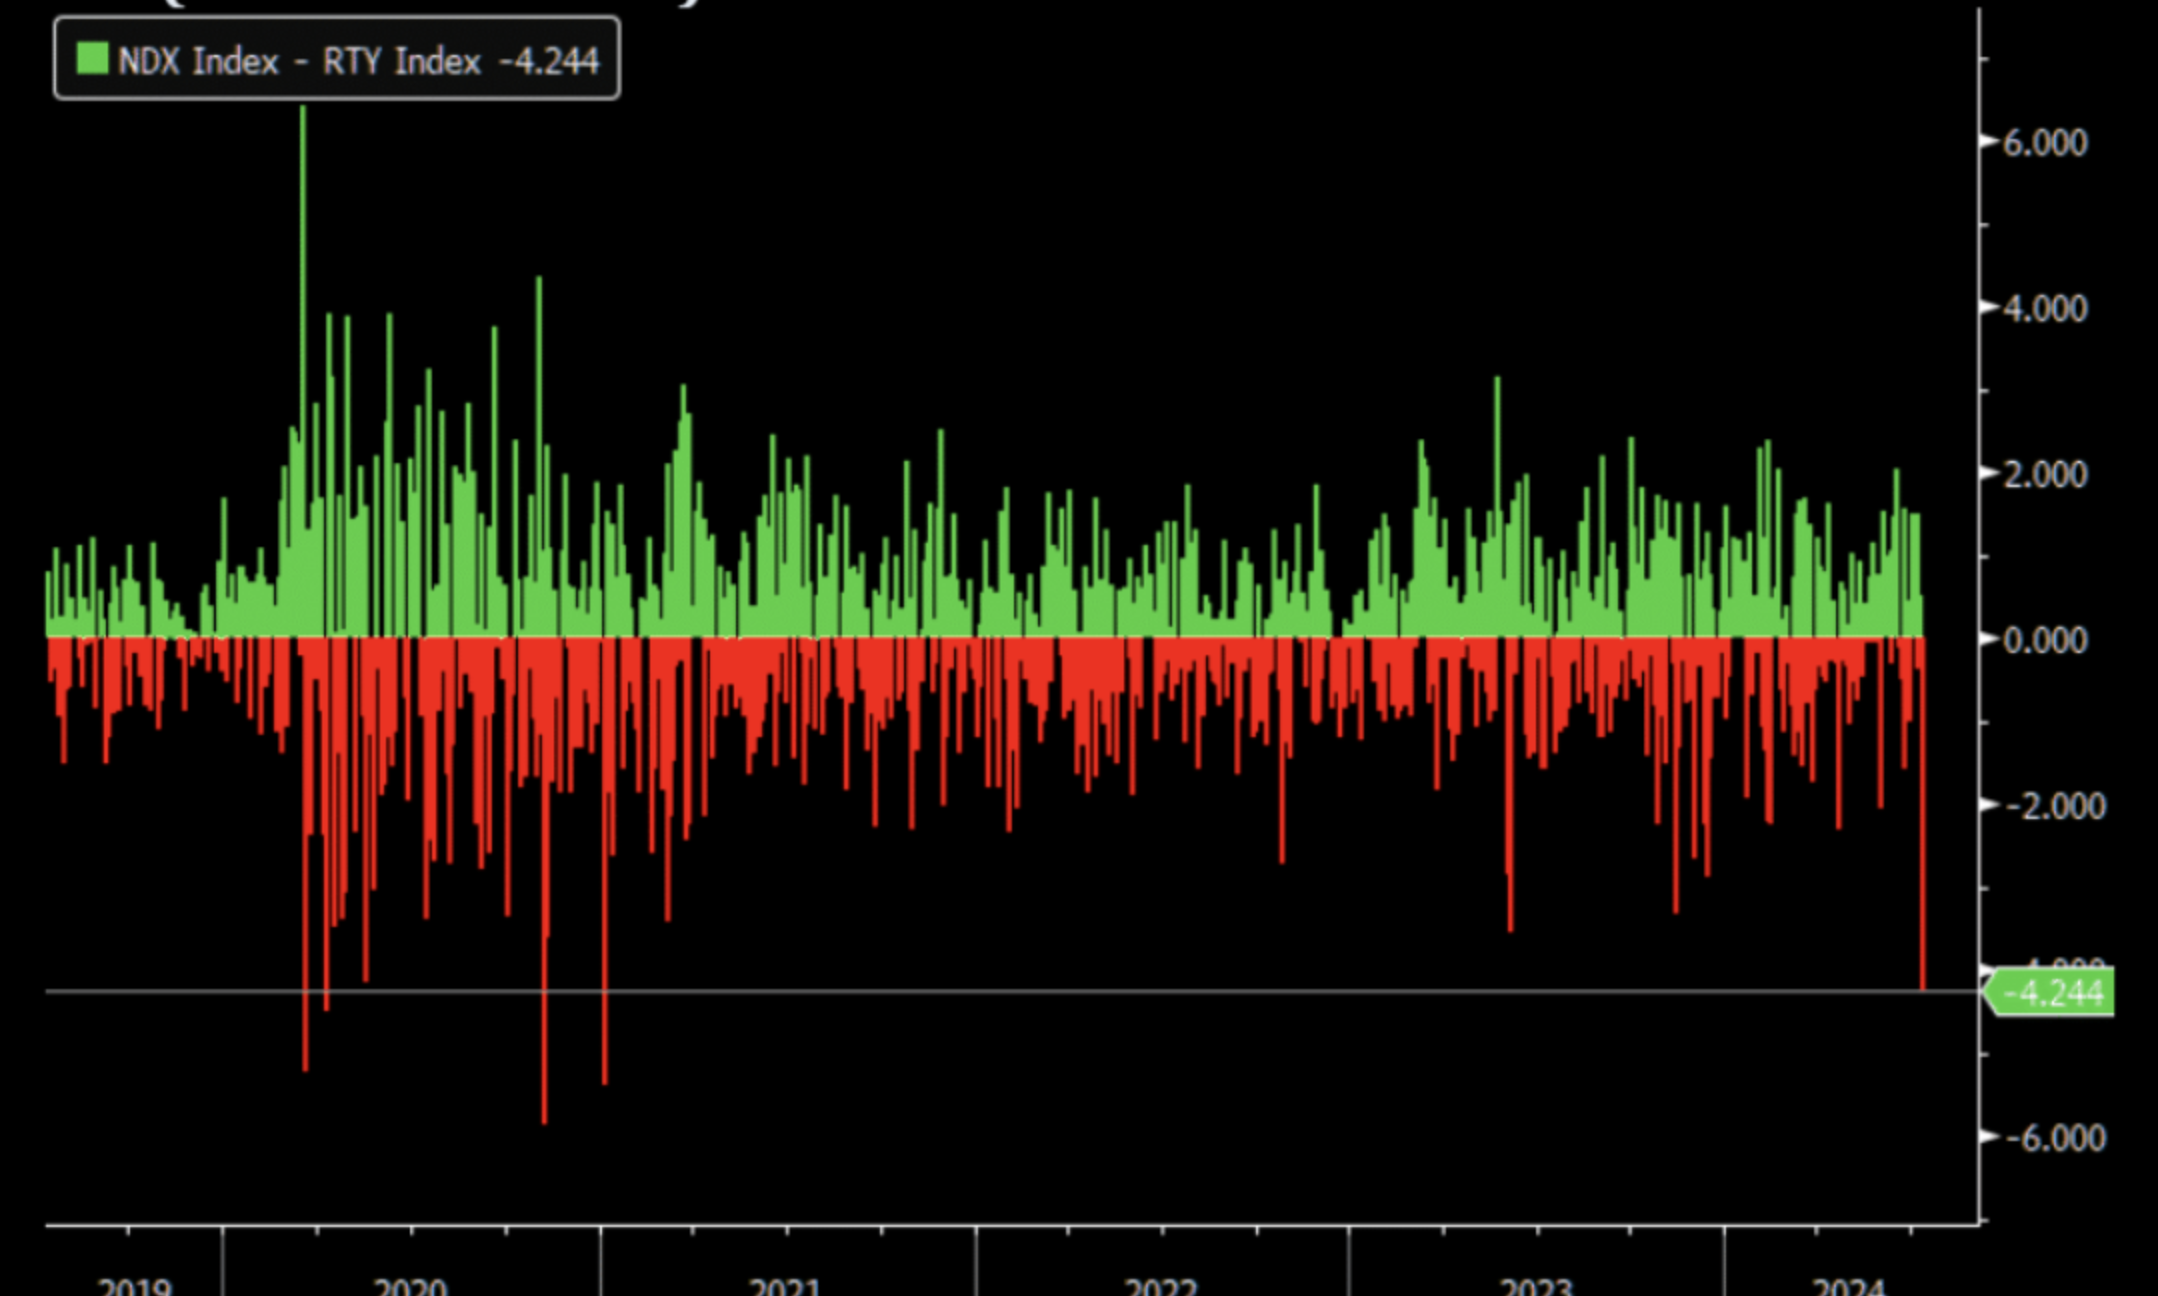Select the 2023 label on the time axis
This screenshot has height=1296, width=2158.
pos(1537,1286)
